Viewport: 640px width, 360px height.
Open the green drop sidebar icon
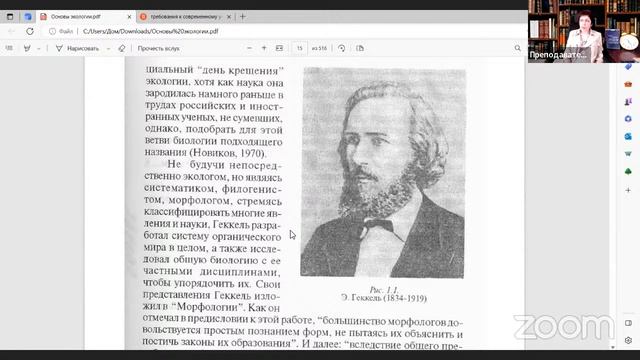point(628,154)
